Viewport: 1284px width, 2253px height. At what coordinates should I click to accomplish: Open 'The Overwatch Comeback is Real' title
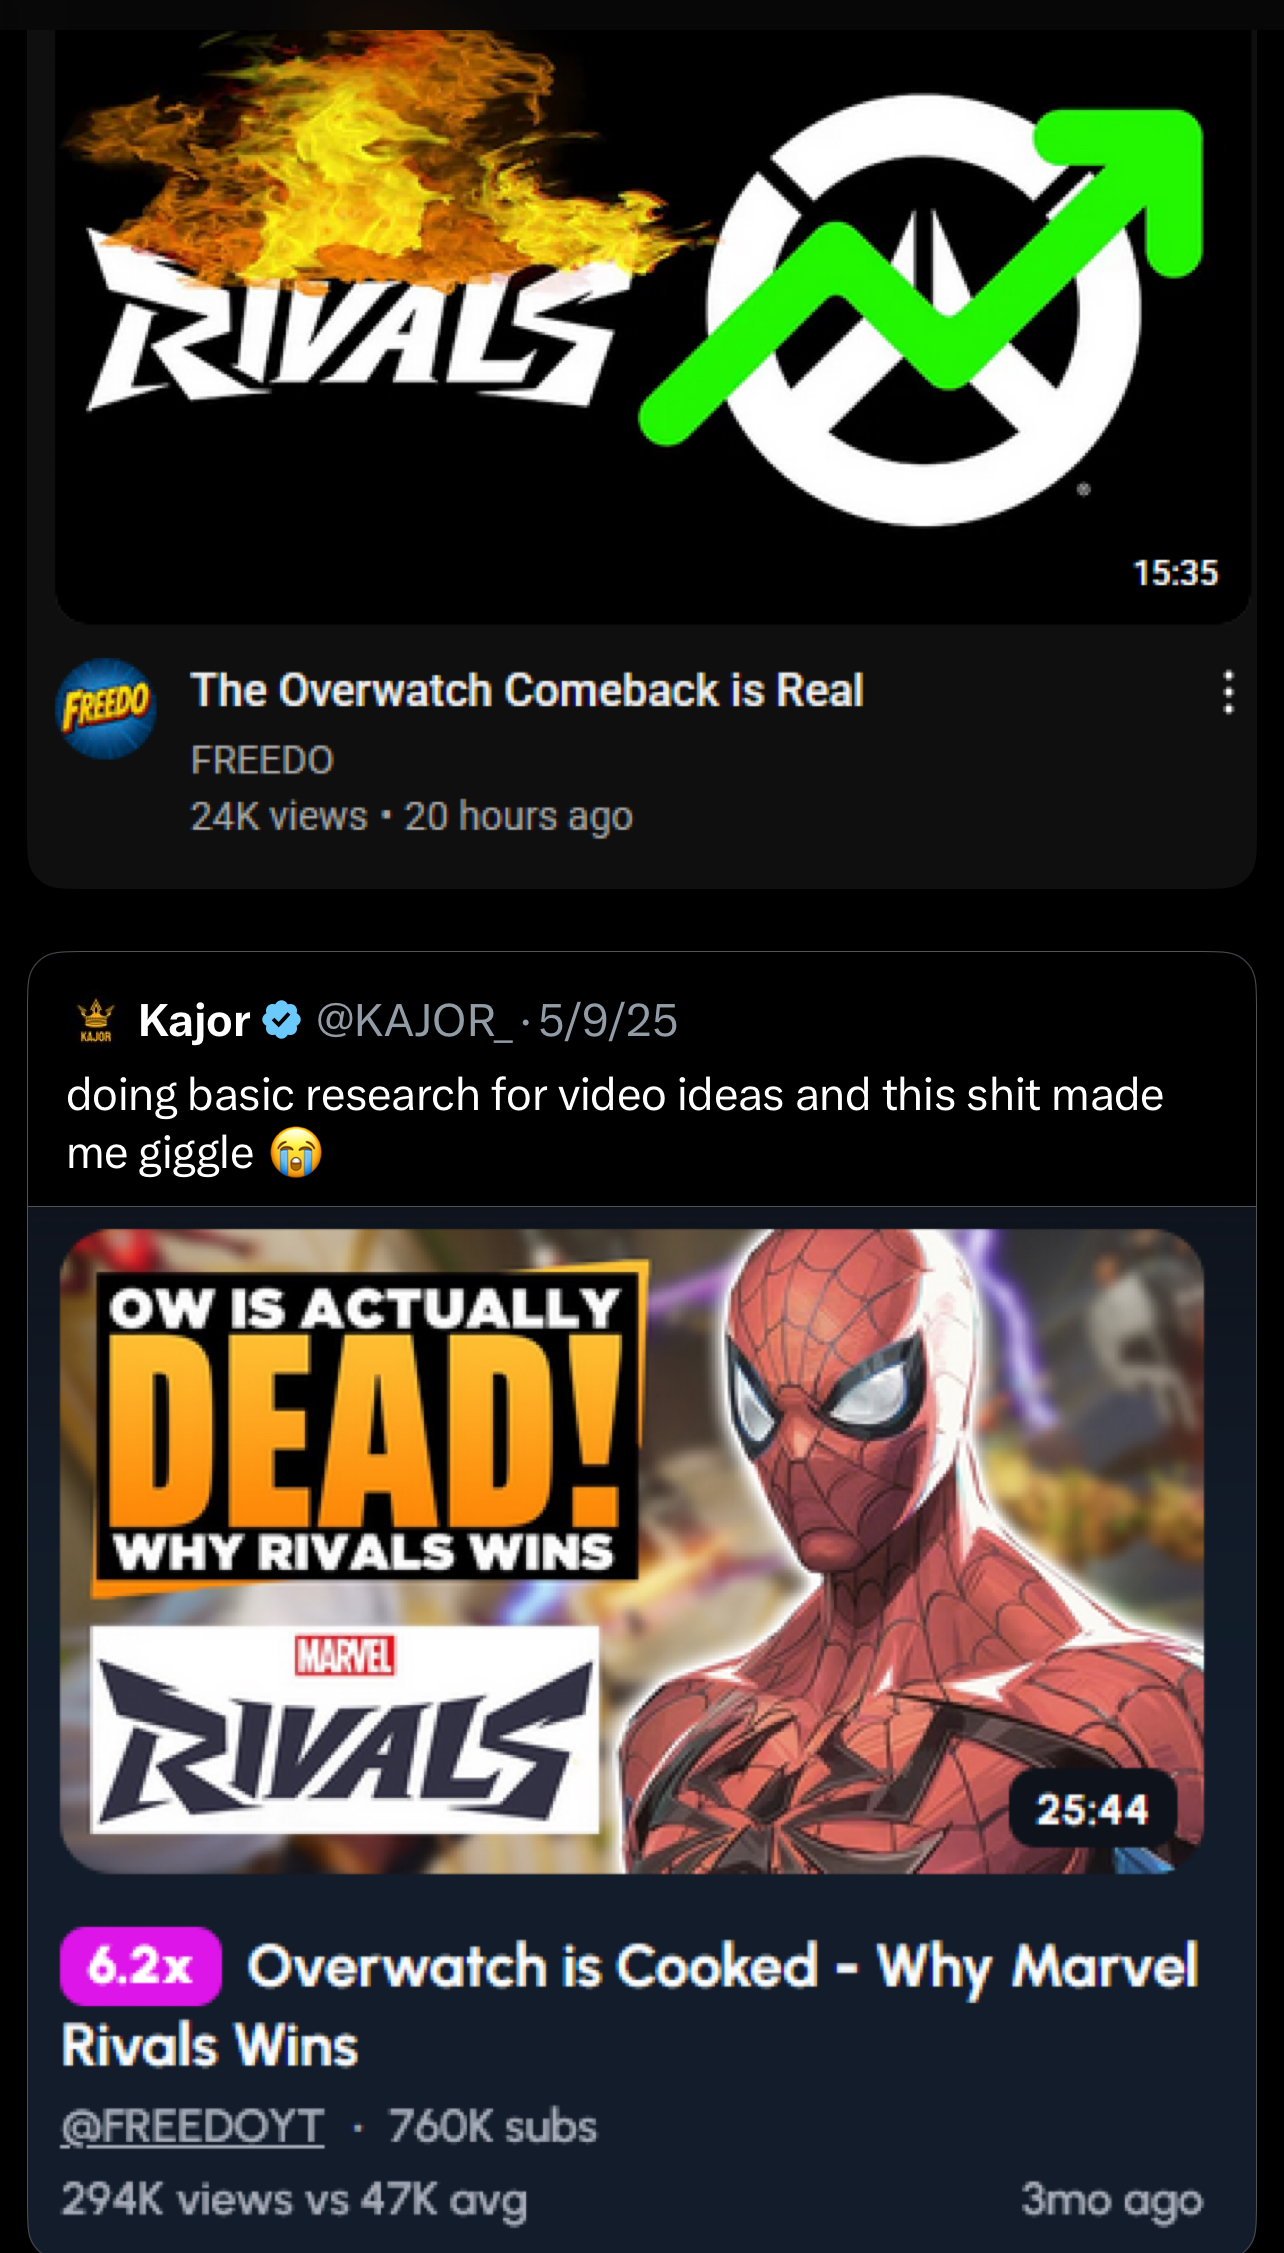tap(527, 691)
